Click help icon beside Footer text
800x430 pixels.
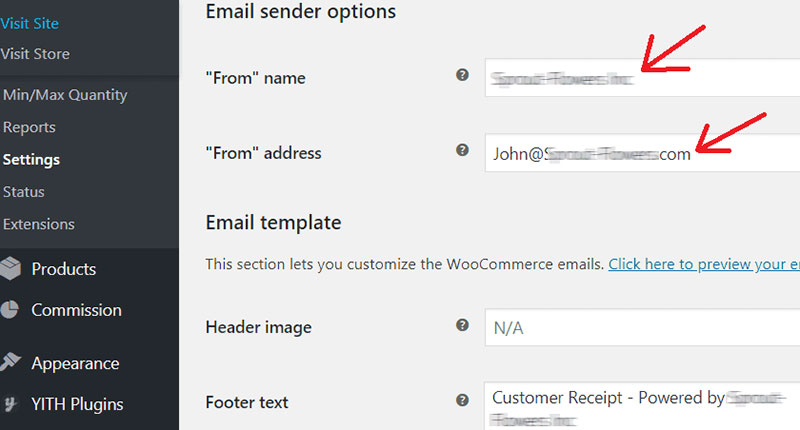[462, 400]
